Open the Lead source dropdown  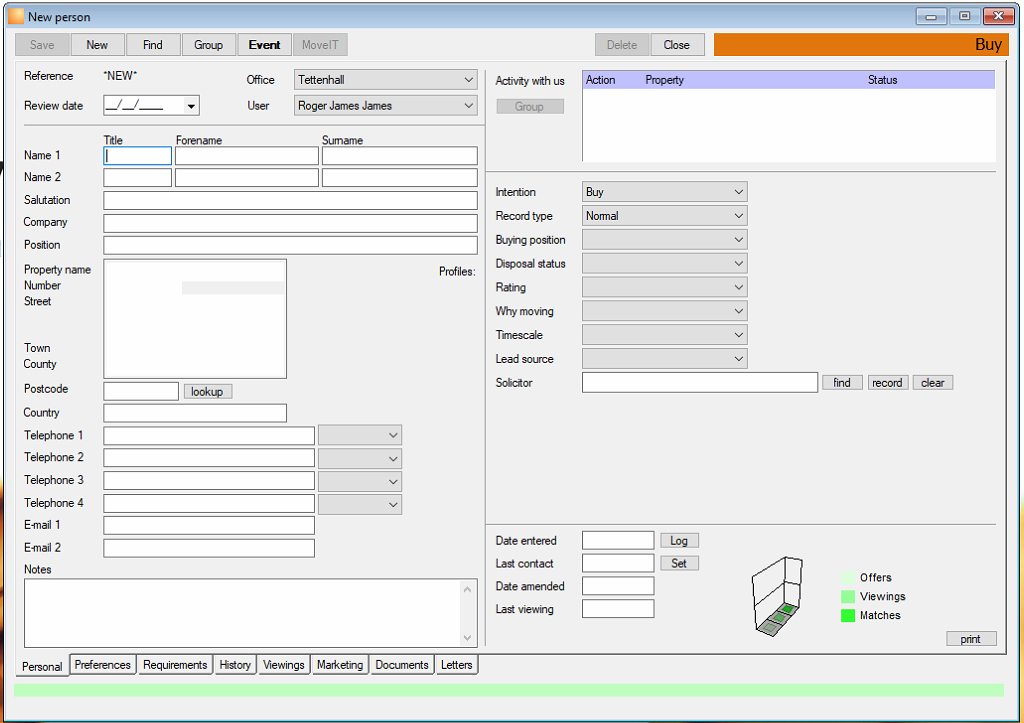click(x=664, y=359)
